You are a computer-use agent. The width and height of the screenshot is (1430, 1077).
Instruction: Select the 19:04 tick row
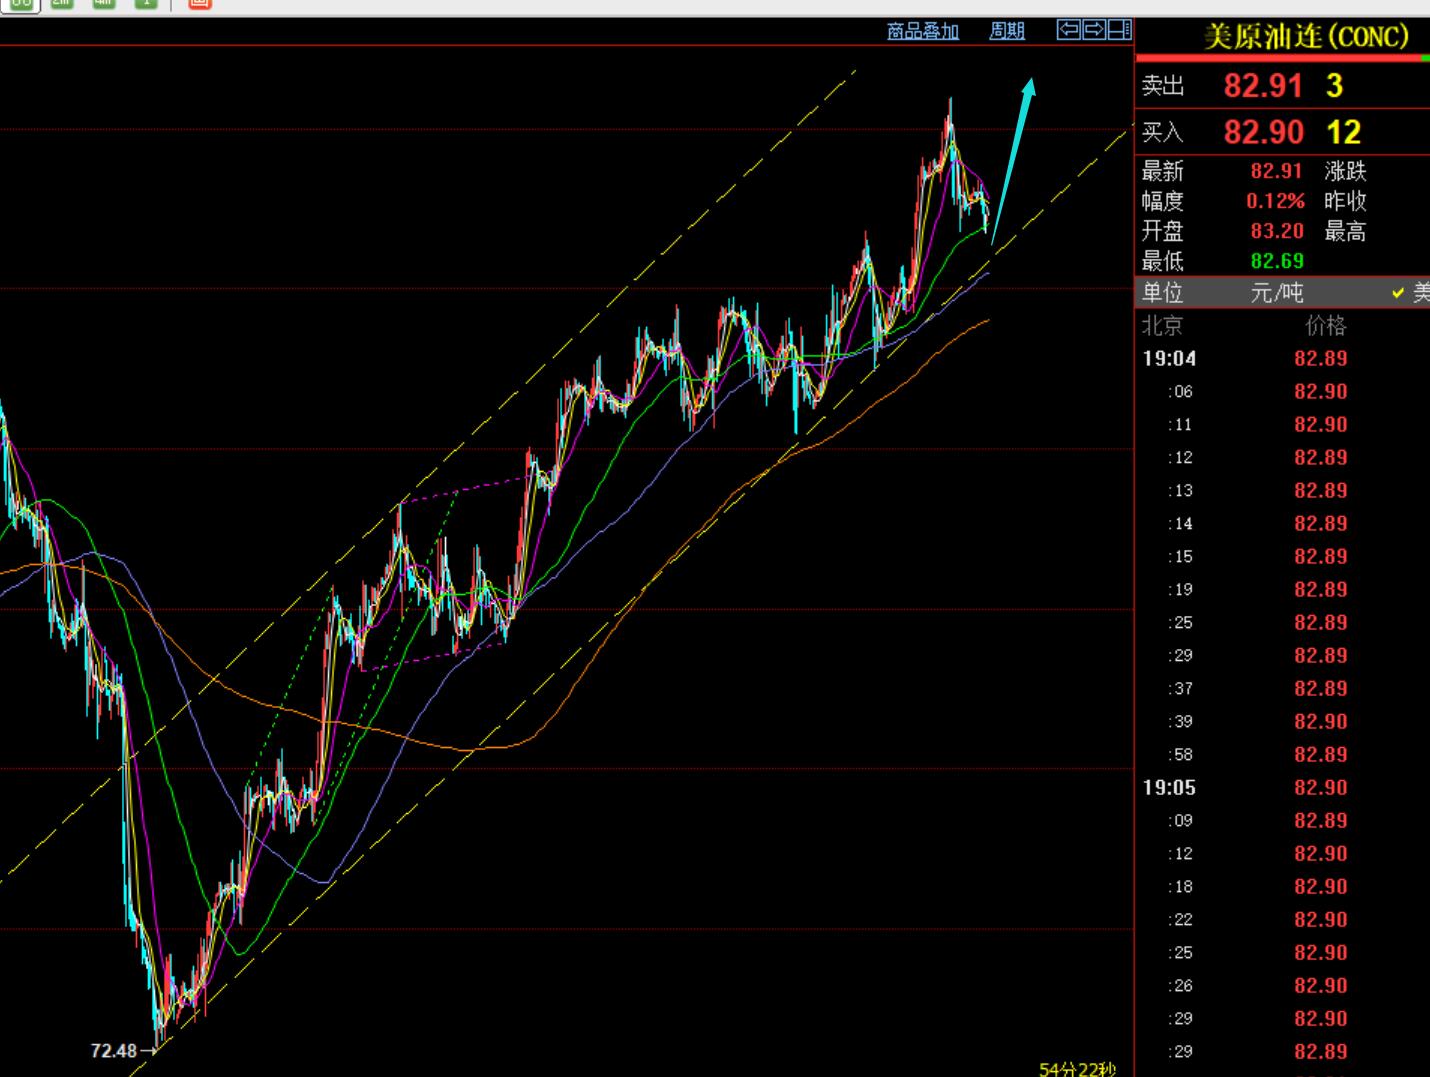[1282, 358]
